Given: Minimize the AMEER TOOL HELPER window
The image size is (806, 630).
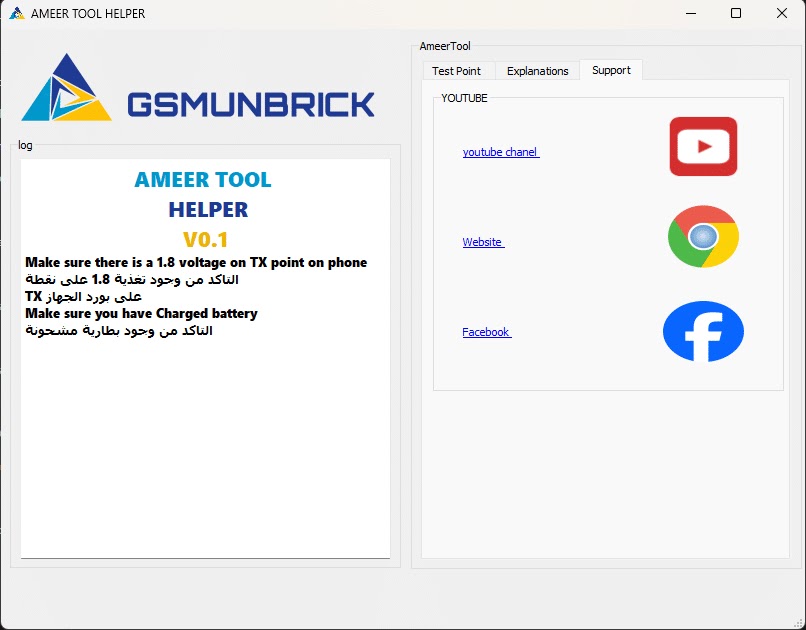Looking at the screenshot, I should (691, 13).
